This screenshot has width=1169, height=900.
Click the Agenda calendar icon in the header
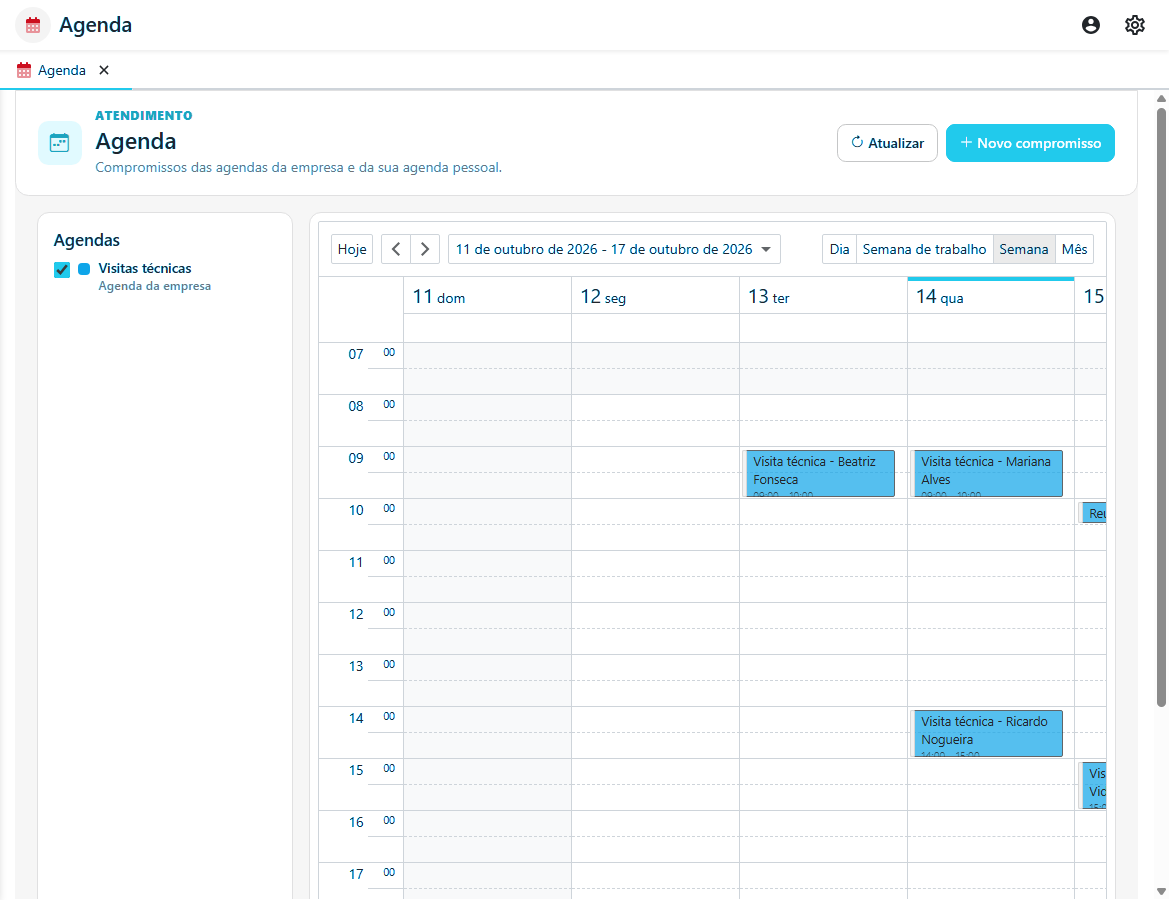(33, 25)
